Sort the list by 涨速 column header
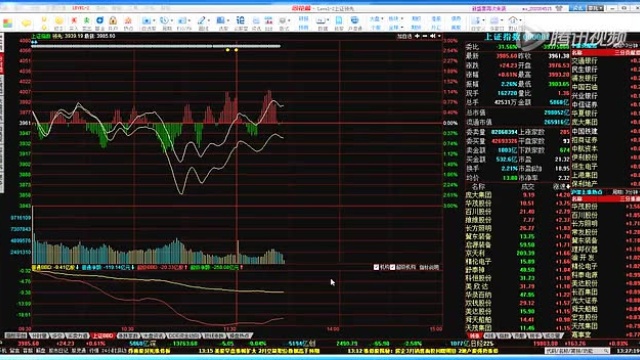The height and width of the screenshot is (360, 640). tap(560, 187)
